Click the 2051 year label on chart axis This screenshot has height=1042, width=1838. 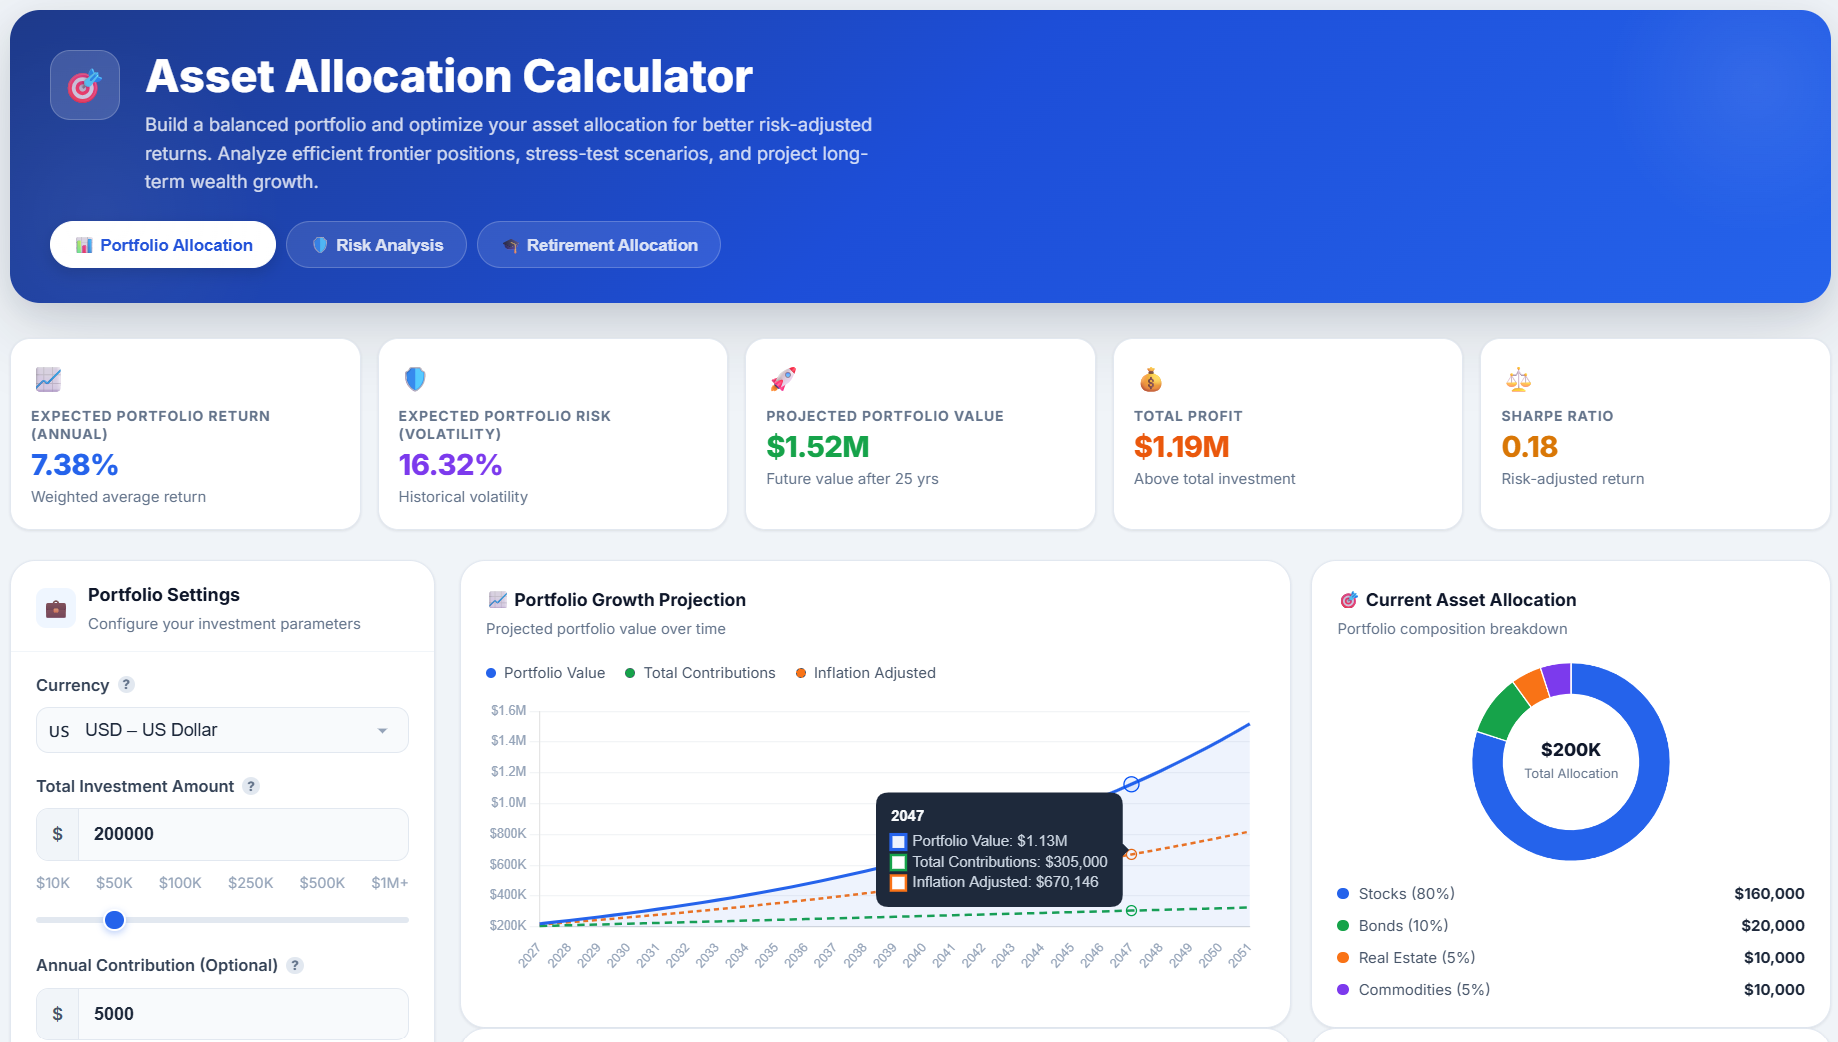pyautogui.click(x=1240, y=956)
